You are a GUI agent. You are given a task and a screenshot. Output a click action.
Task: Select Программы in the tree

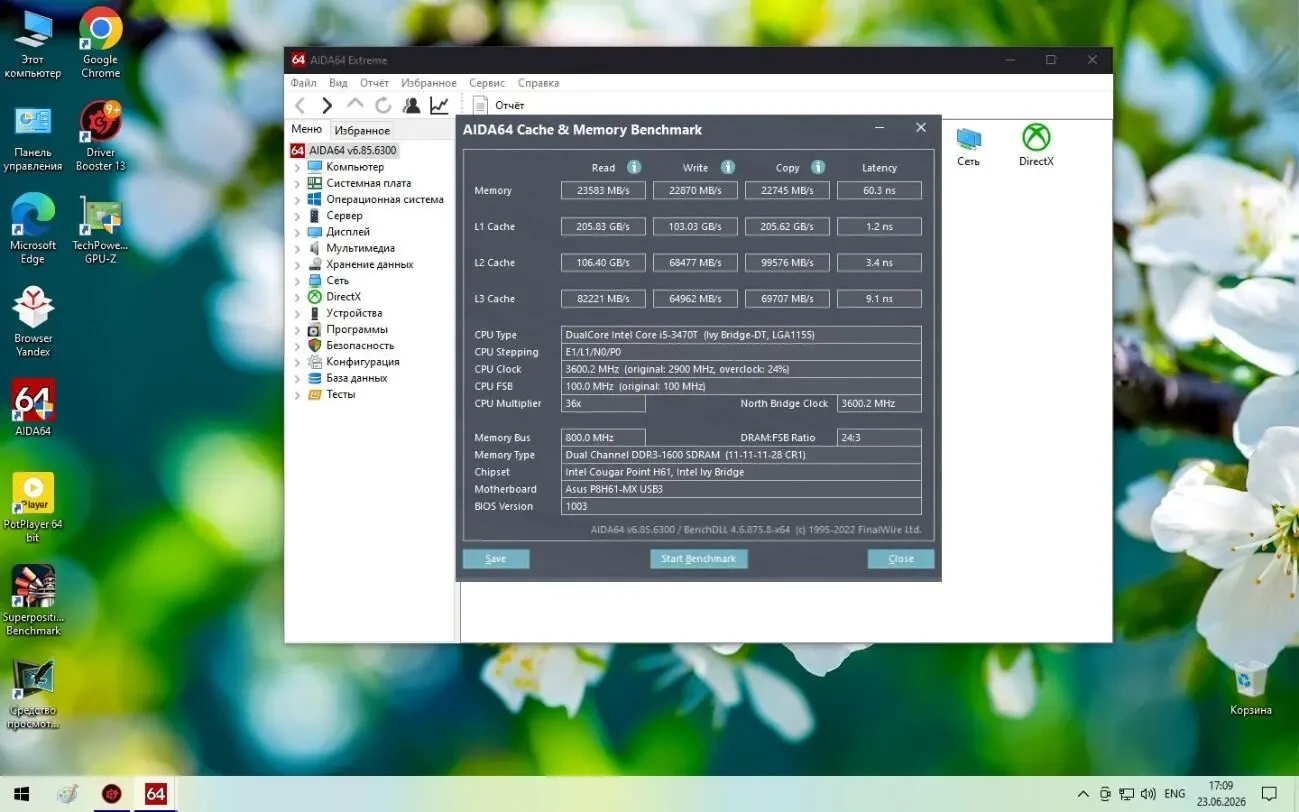(356, 329)
